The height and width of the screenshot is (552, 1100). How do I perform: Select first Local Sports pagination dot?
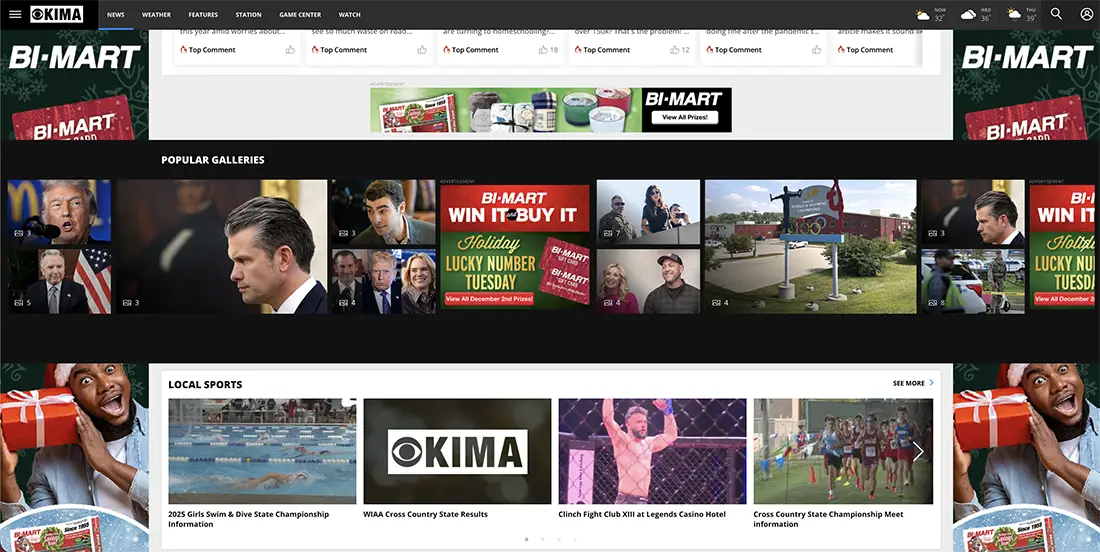[x=527, y=539]
